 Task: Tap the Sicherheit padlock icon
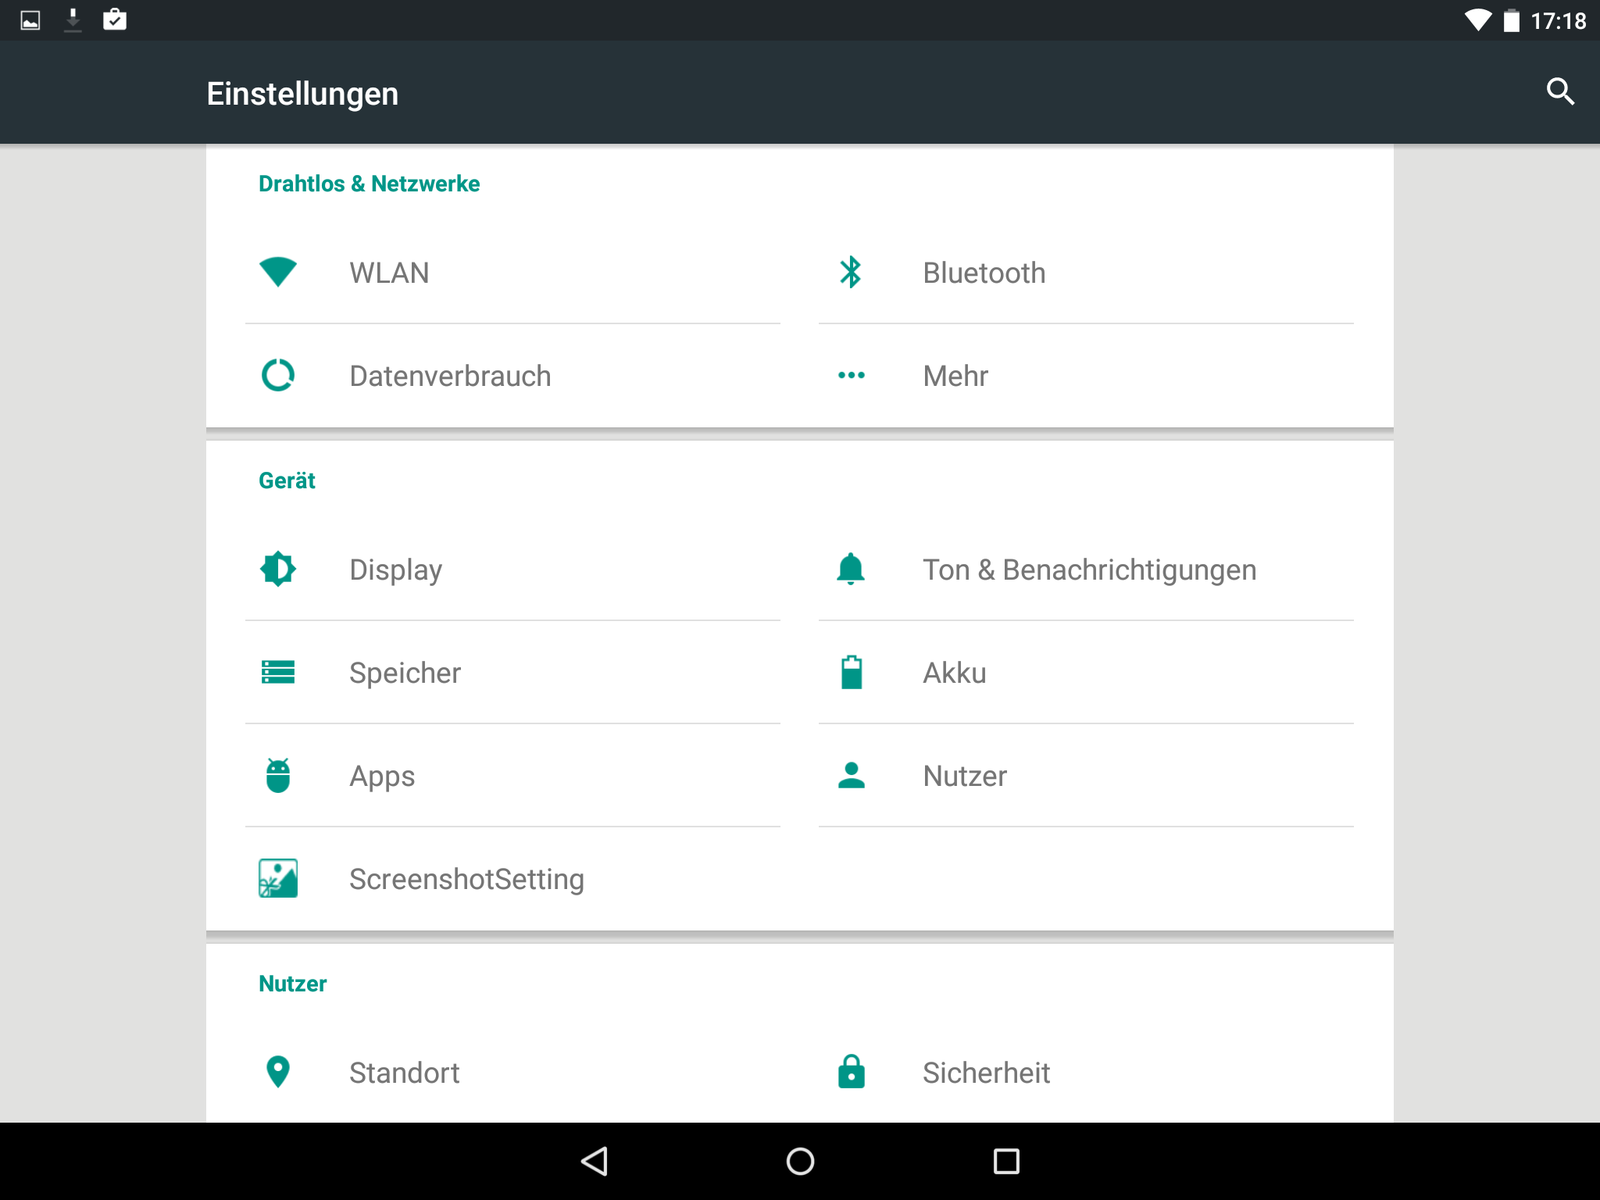[851, 1071]
